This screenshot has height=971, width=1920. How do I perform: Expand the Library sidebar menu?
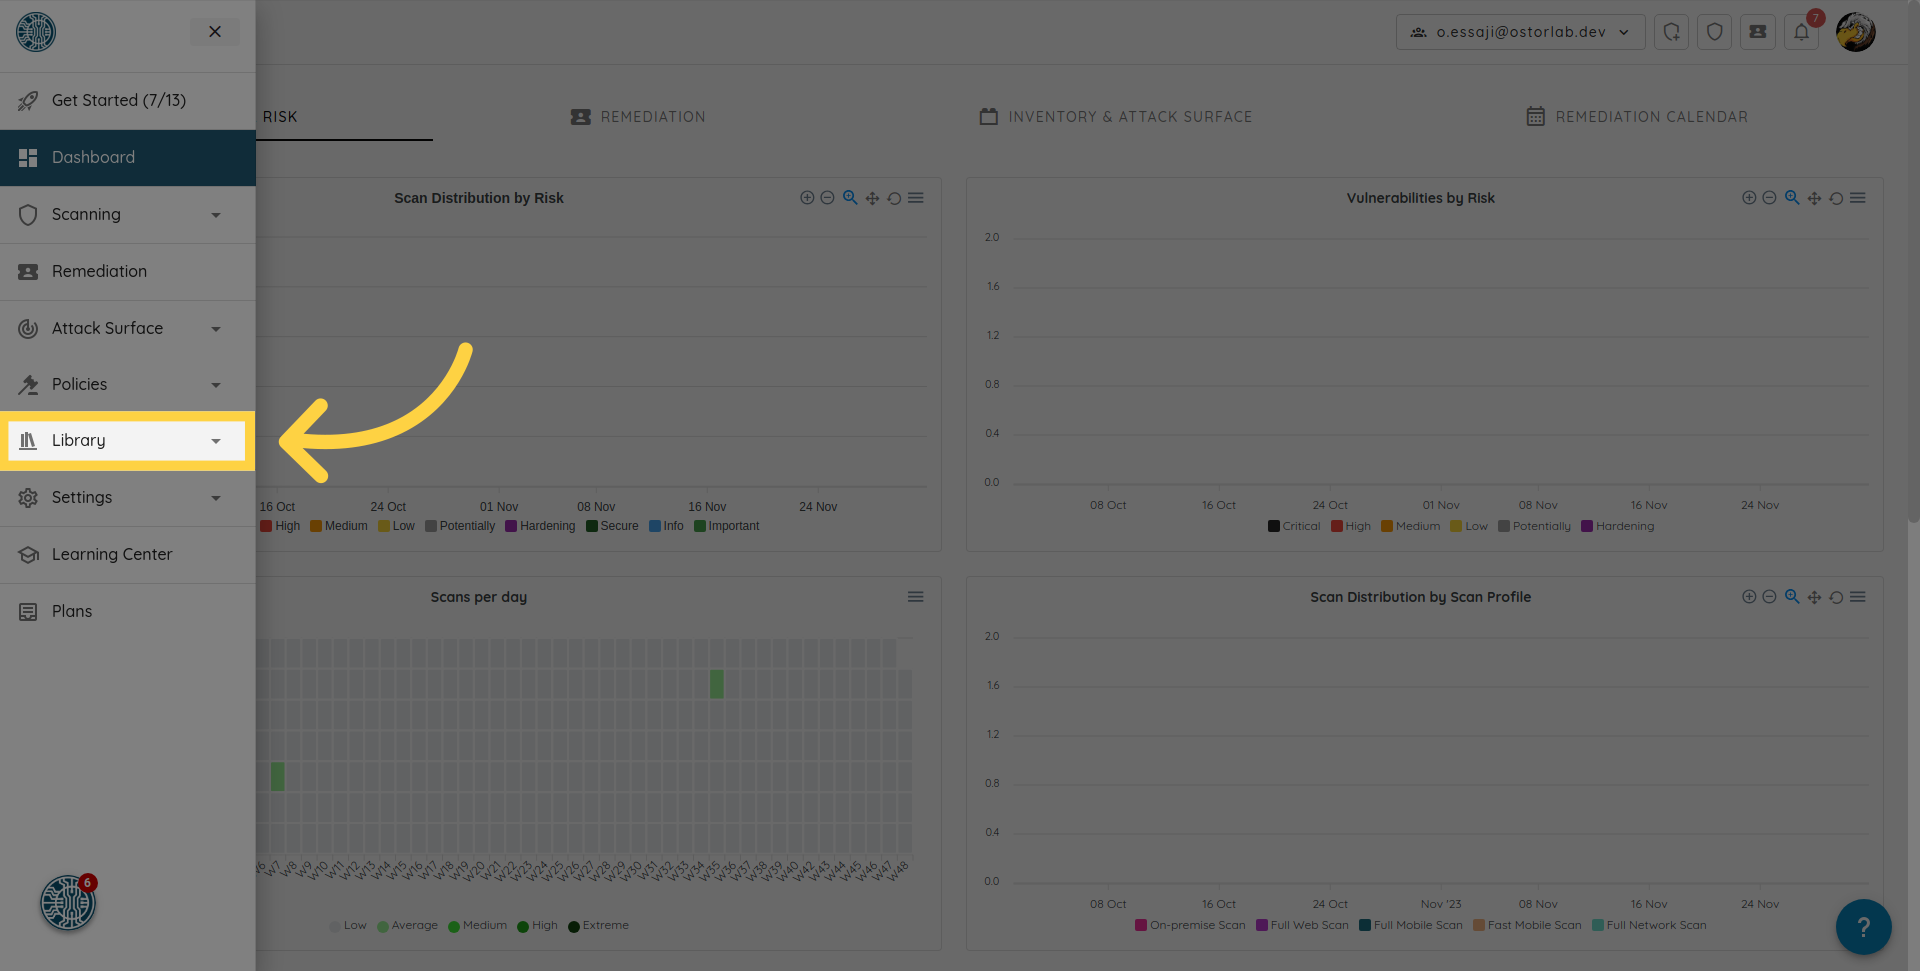127,441
